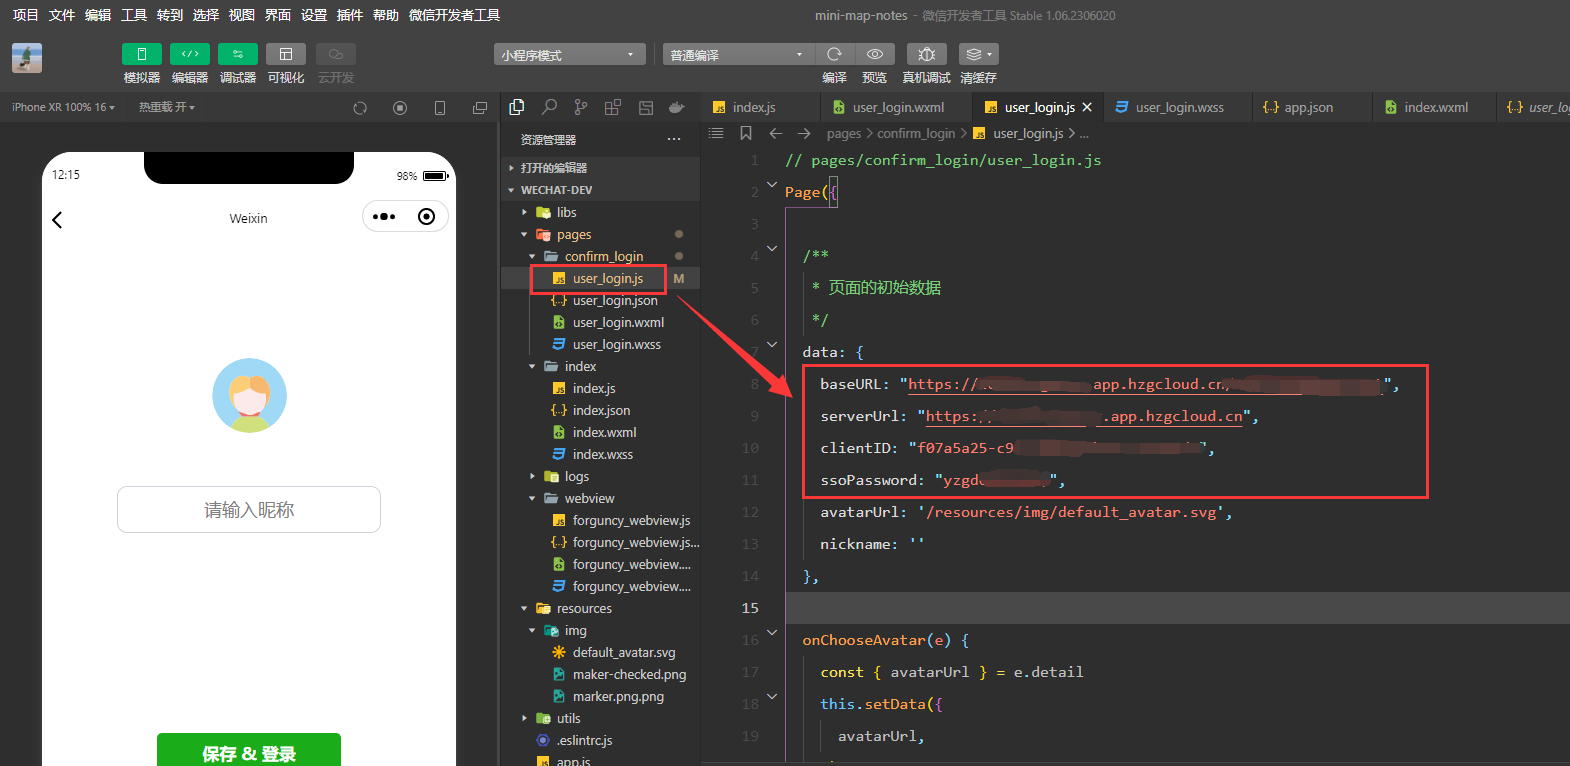
Task: Collapse the pages folder
Action: click(600, 234)
